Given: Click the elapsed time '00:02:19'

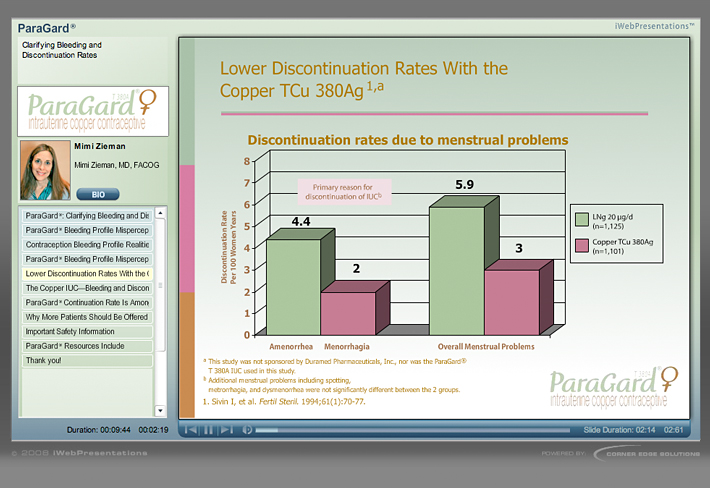Looking at the screenshot, I should (153, 430).
